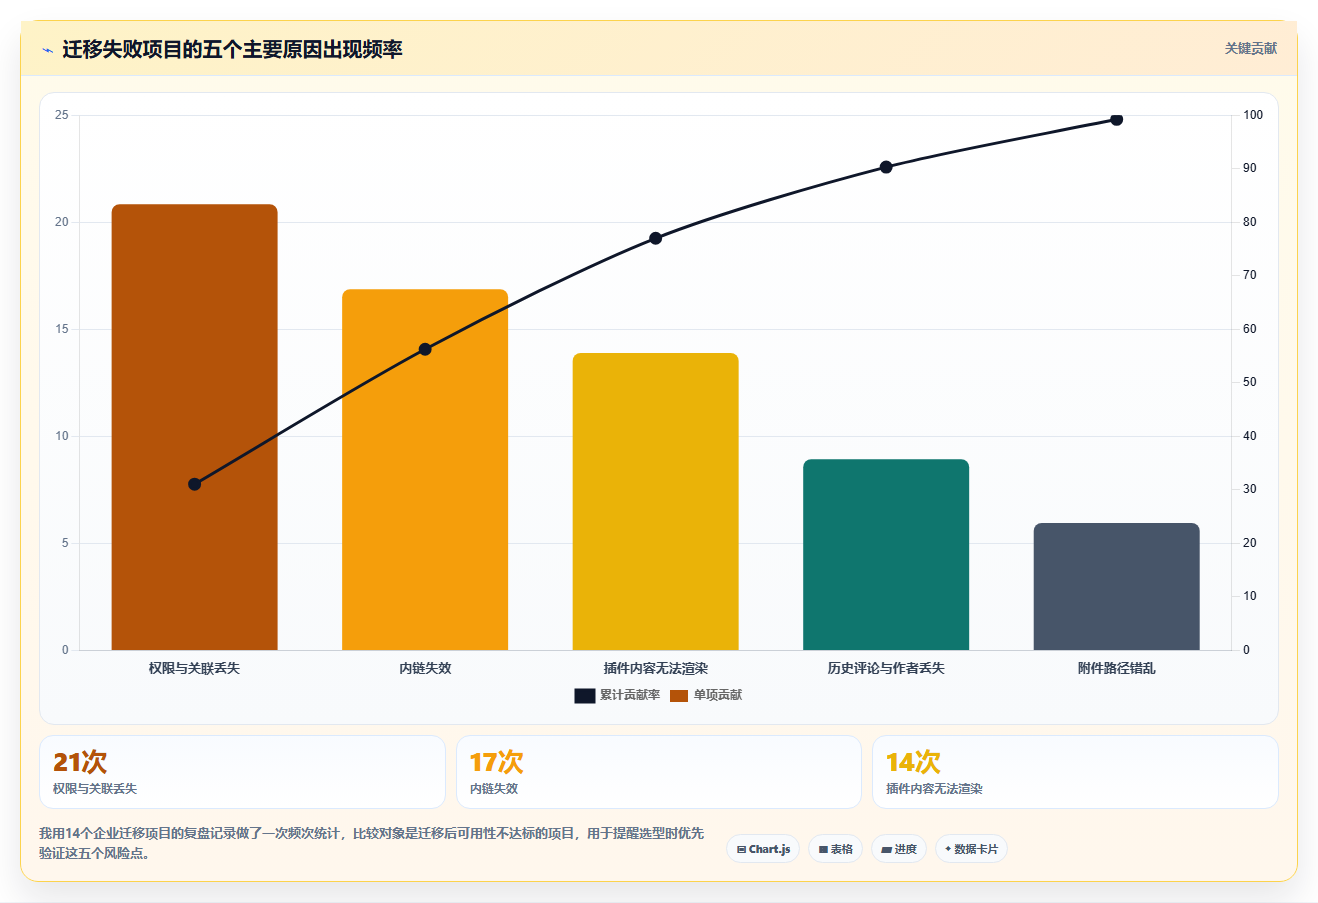Click the 21次 figure
This screenshot has height=903, width=1318.
(80, 762)
